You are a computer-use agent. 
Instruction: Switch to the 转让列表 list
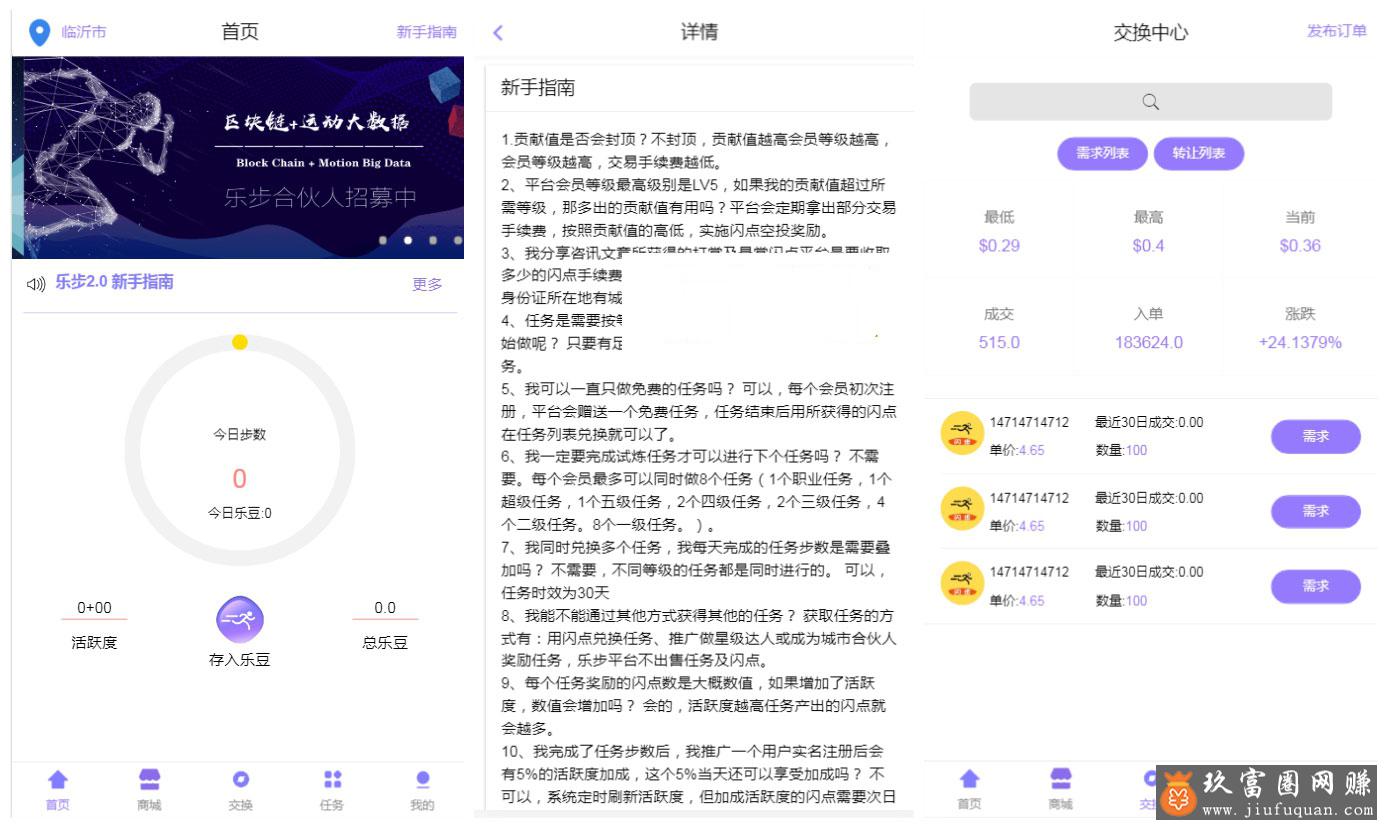pyautogui.click(x=1198, y=153)
